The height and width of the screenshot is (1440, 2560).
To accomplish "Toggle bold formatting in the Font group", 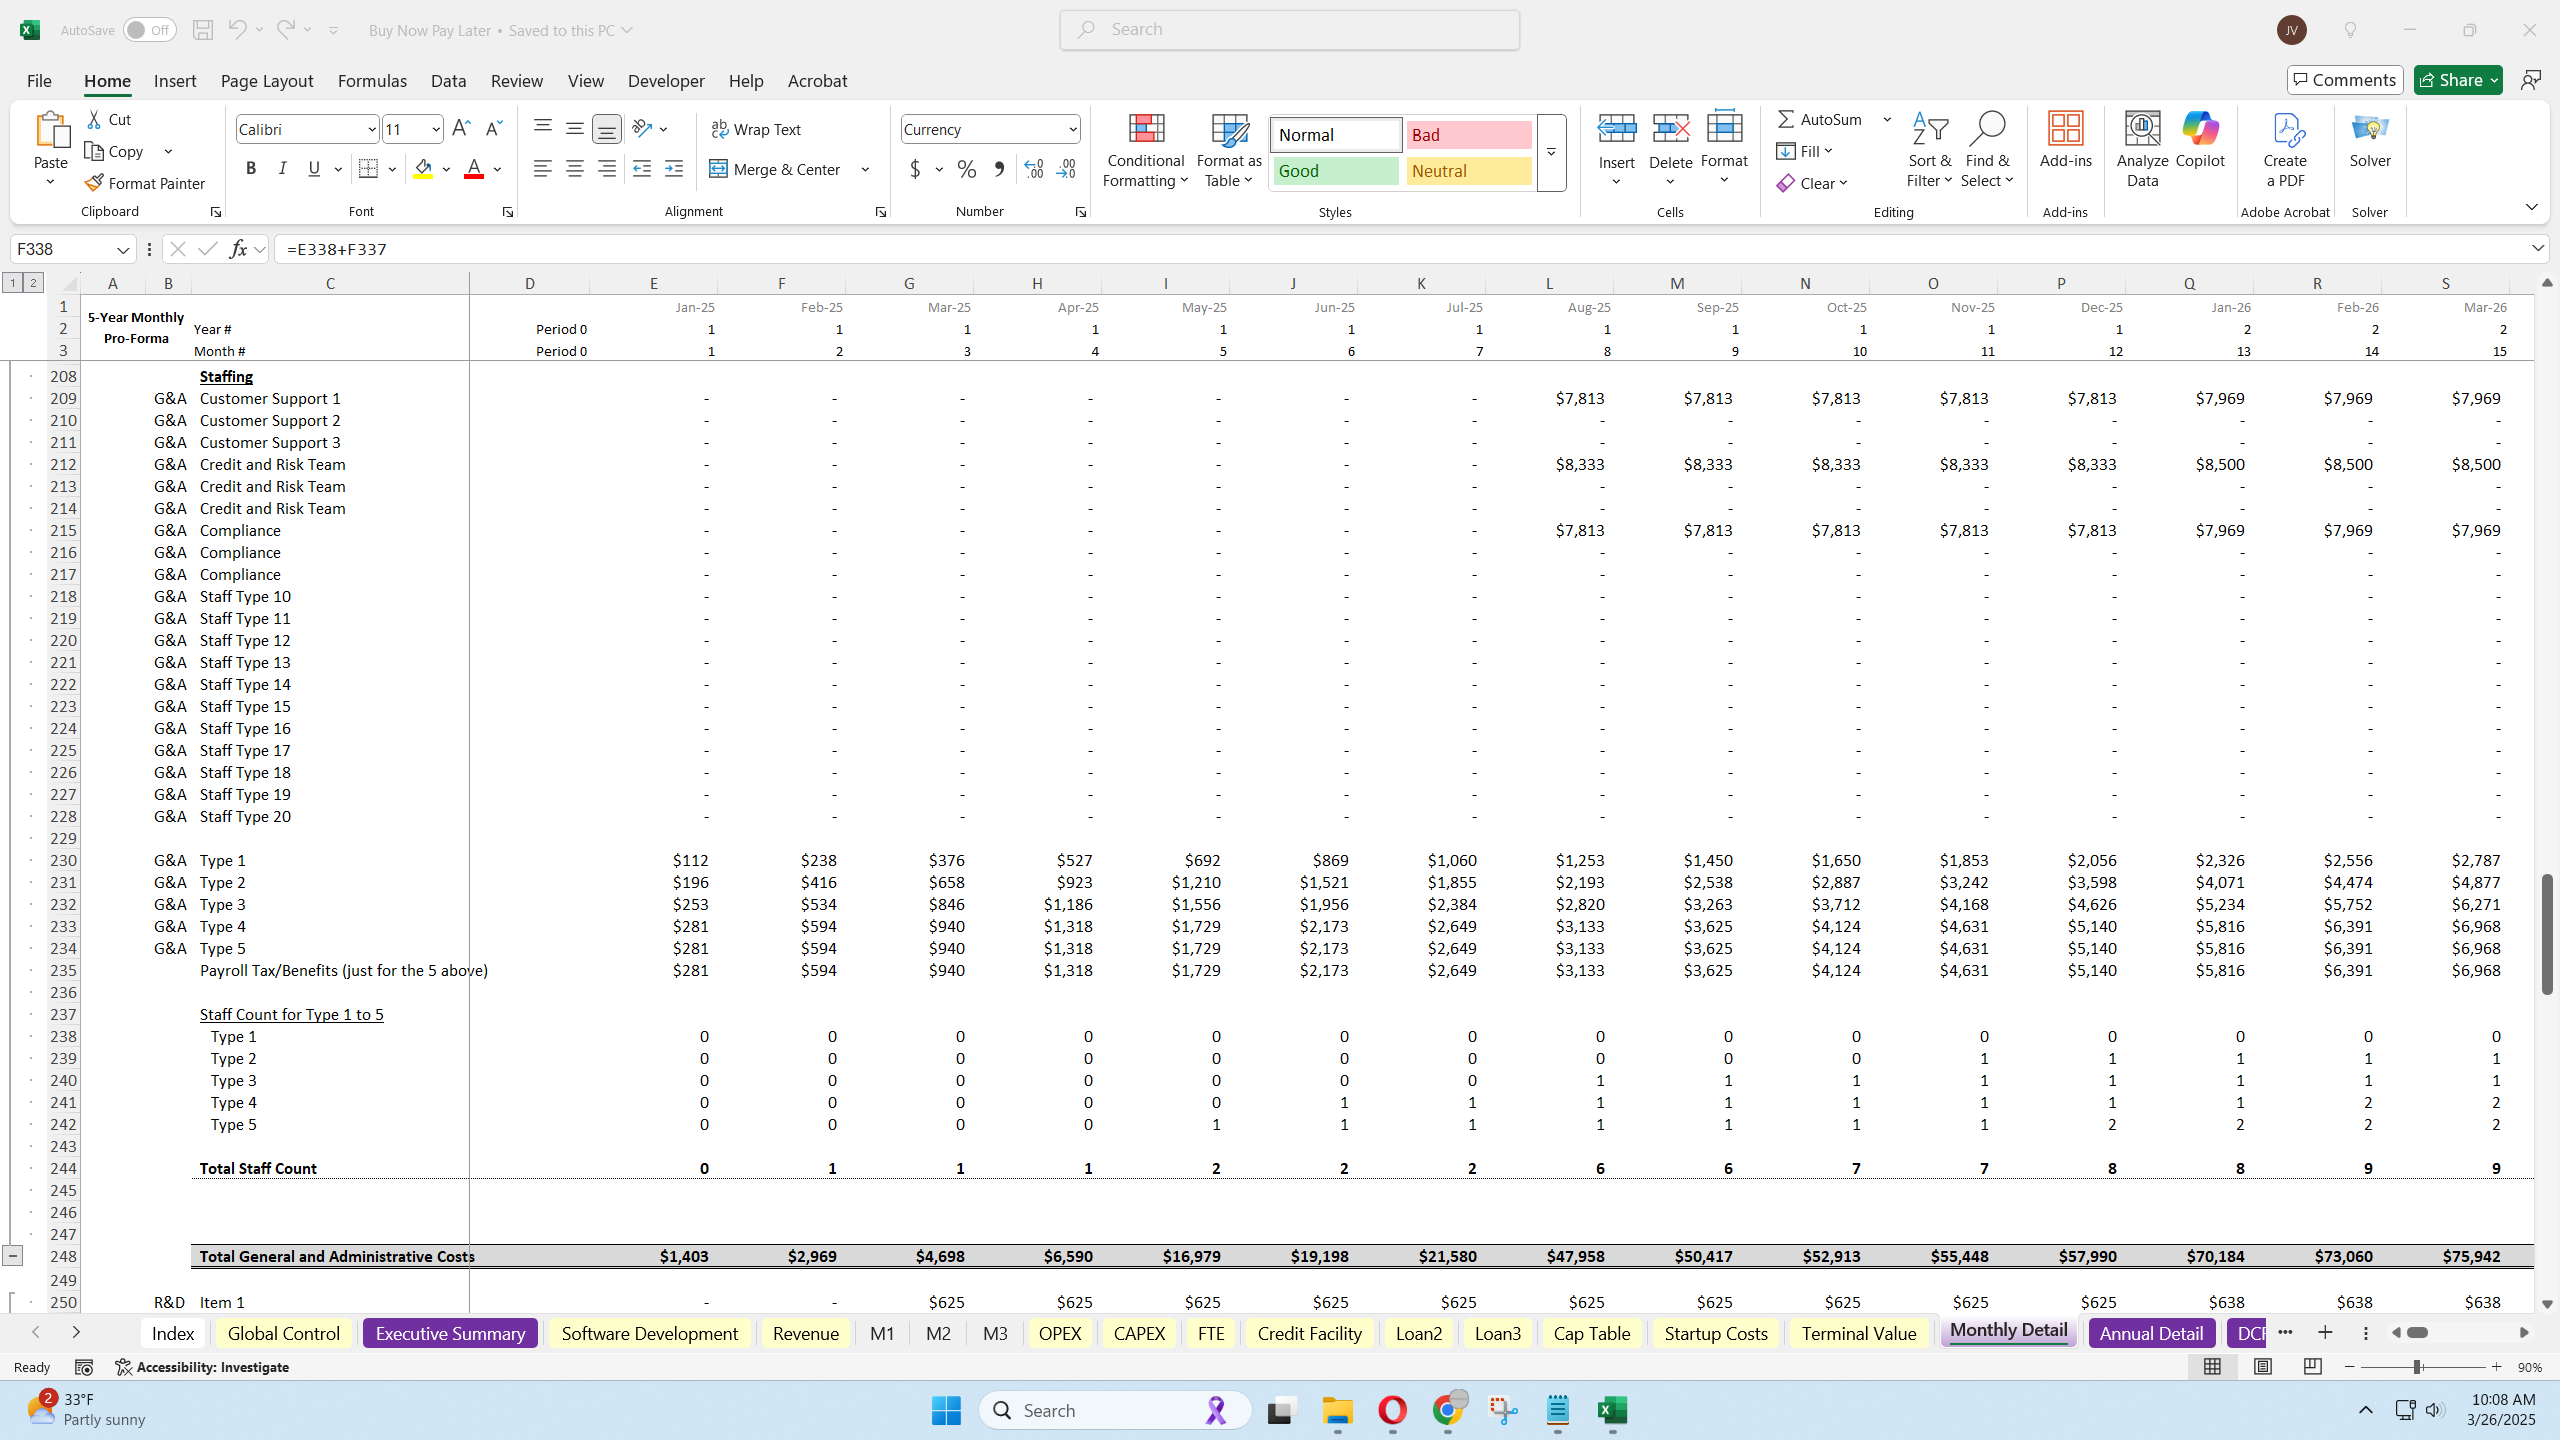I will (251, 168).
